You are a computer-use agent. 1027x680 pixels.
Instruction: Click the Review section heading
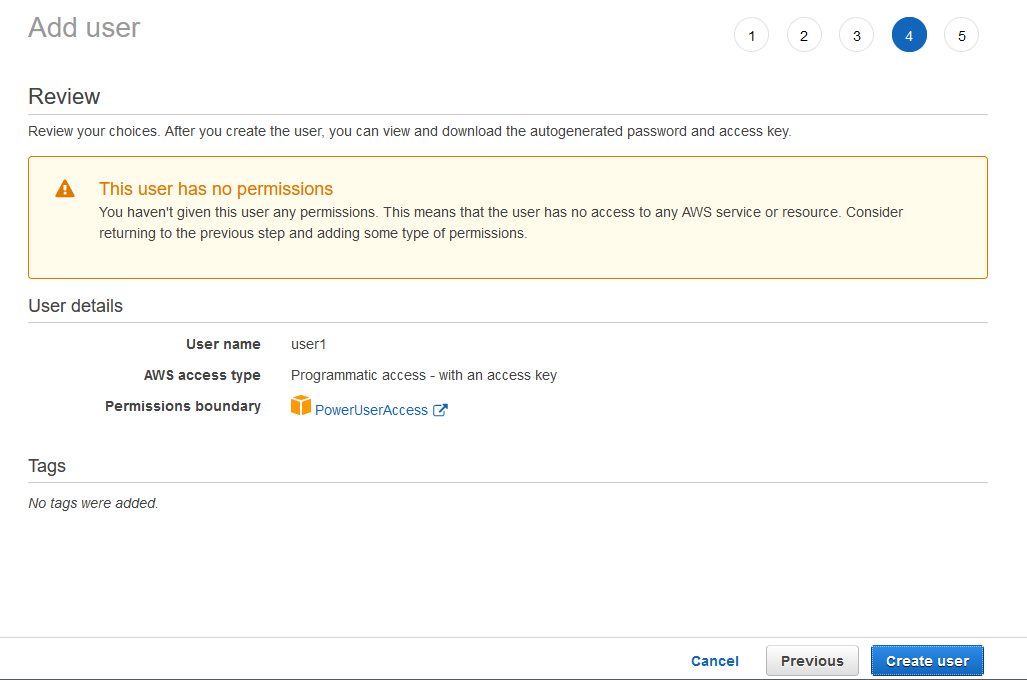coord(64,97)
